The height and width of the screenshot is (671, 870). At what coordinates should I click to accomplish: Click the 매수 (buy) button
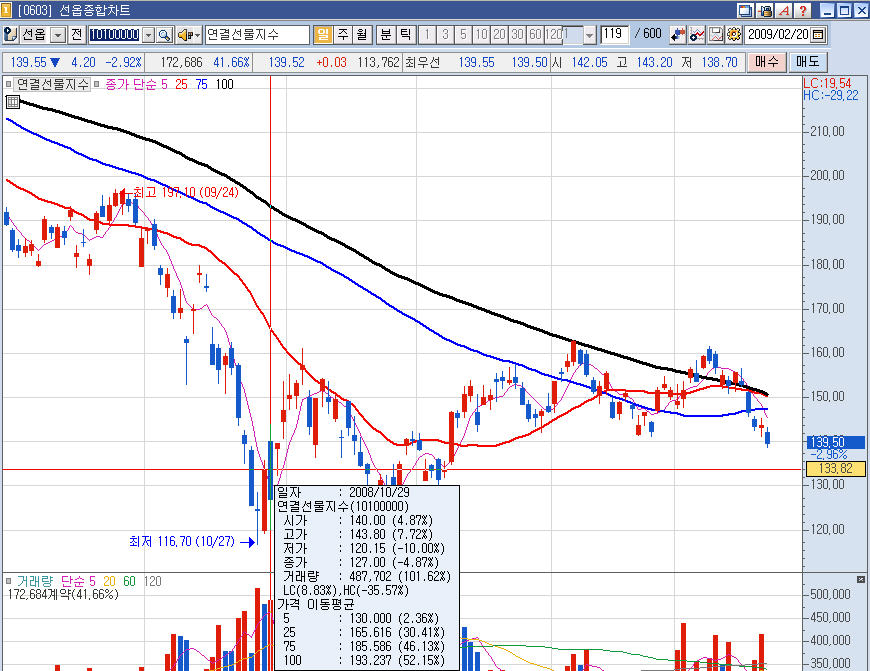[767, 62]
